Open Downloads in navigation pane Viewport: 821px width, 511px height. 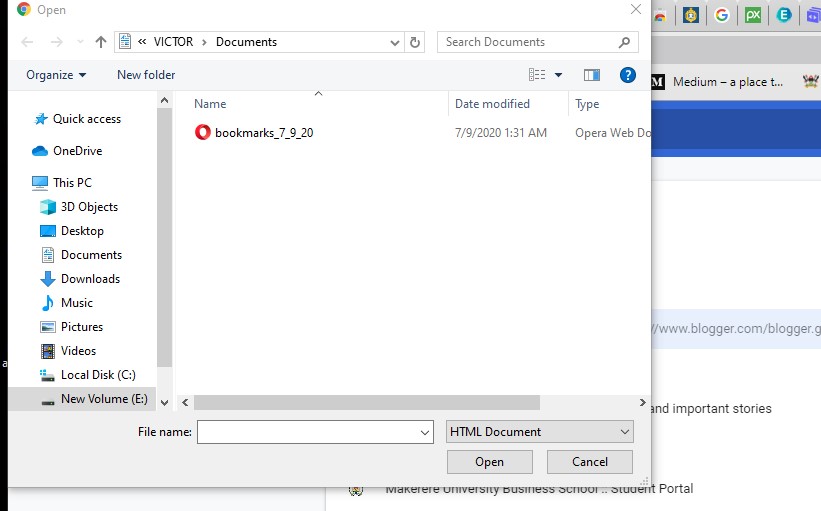click(x=90, y=279)
